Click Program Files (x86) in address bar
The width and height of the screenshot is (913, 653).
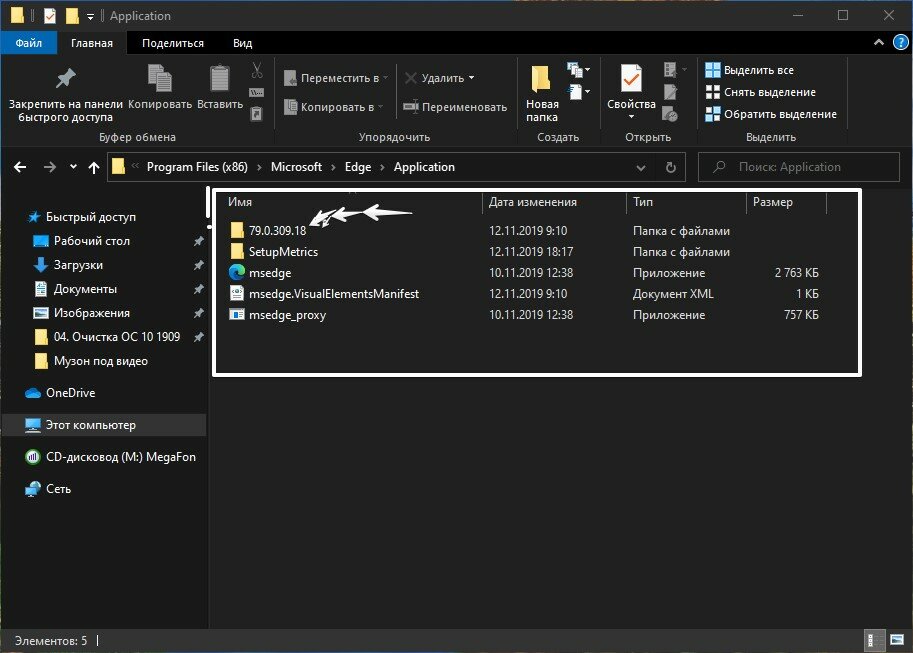(197, 167)
